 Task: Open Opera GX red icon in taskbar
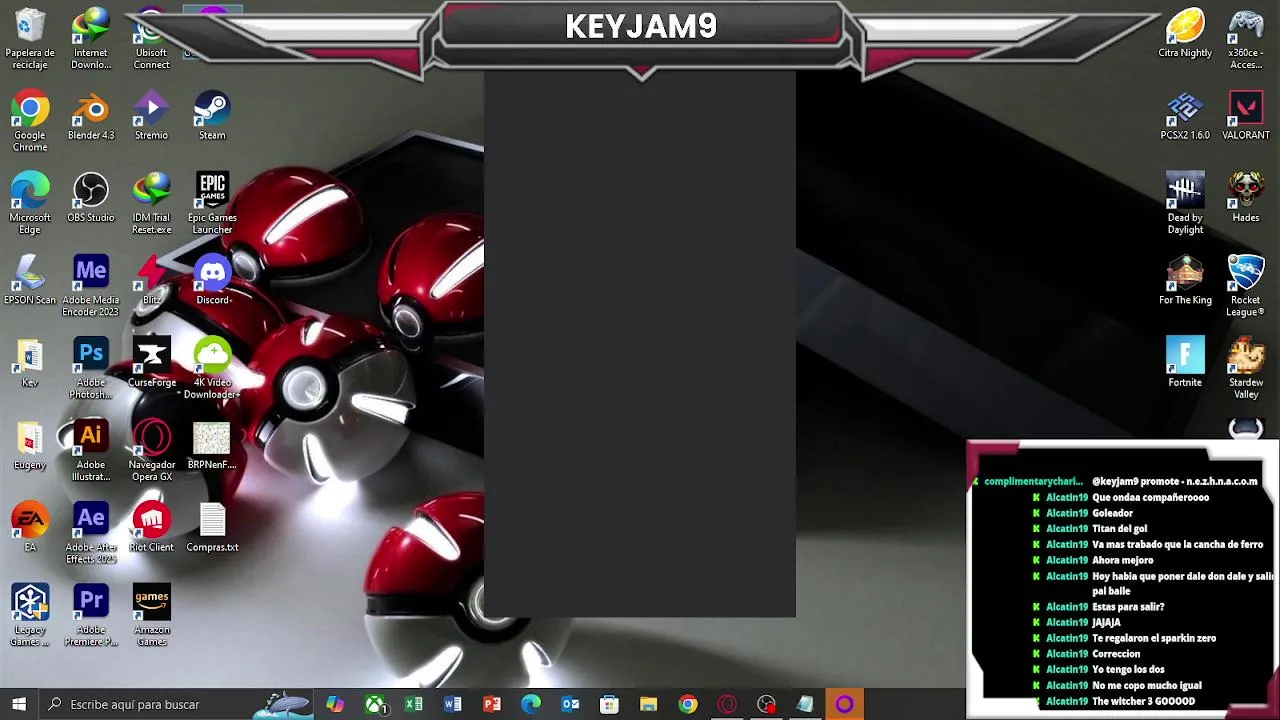tap(727, 704)
